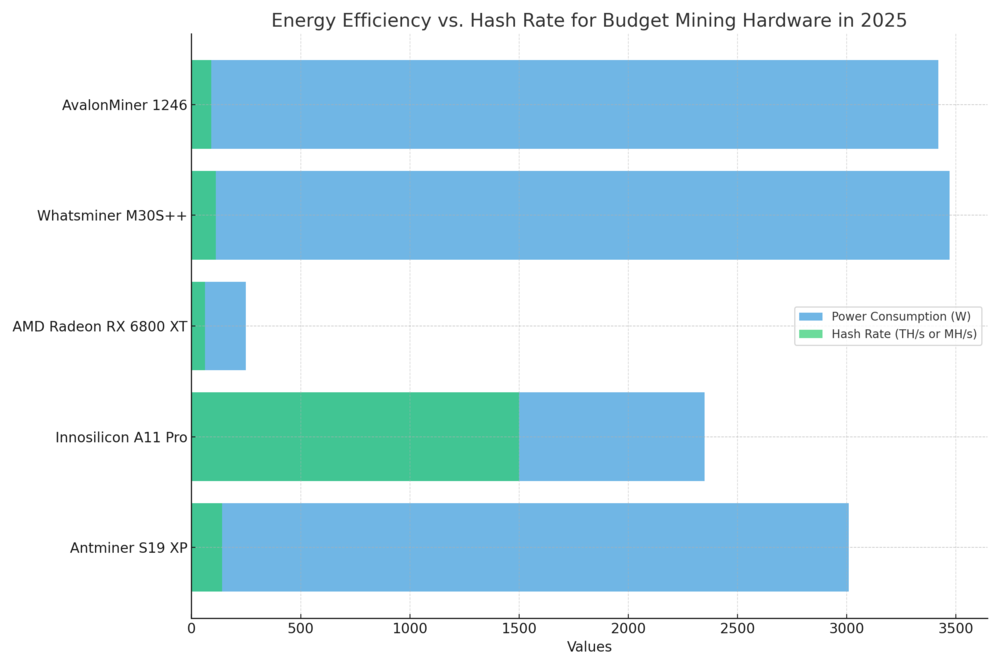Screen dimensions: 1000x667
Task: Select the Antminer S19 XP blue power bar
Action: tap(535, 547)
